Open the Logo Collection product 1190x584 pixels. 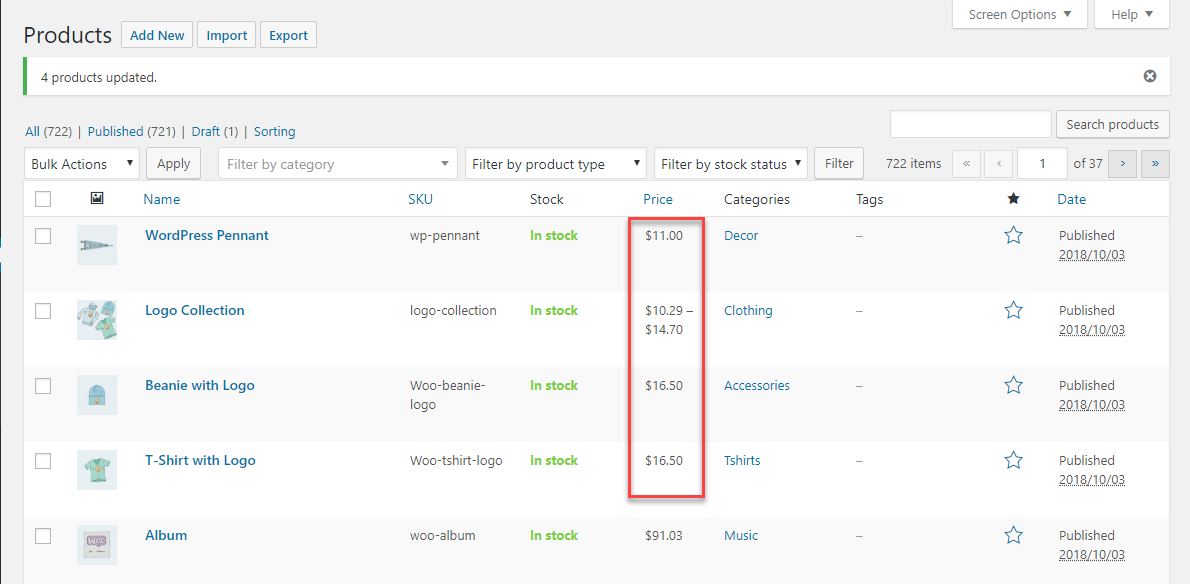[x=194, y=310]
